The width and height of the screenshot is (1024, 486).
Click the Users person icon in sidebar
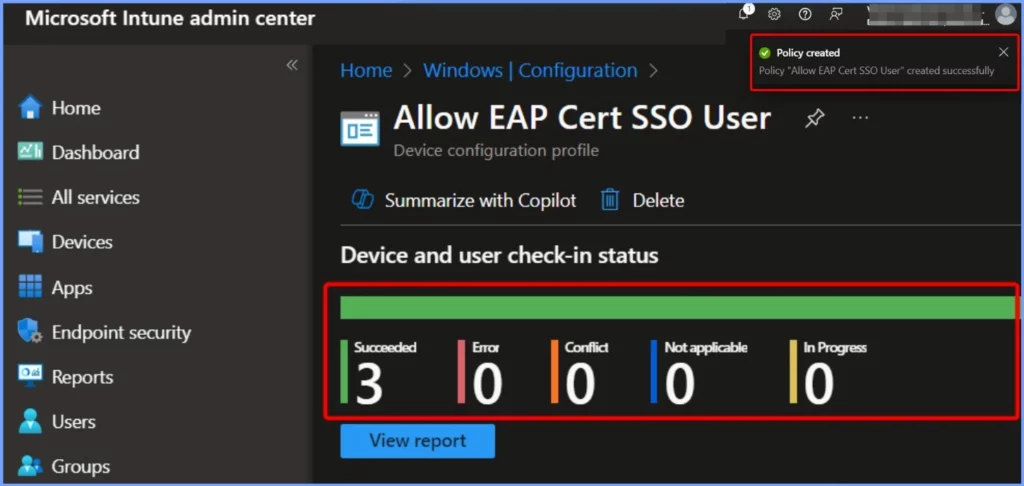point(30,422)
